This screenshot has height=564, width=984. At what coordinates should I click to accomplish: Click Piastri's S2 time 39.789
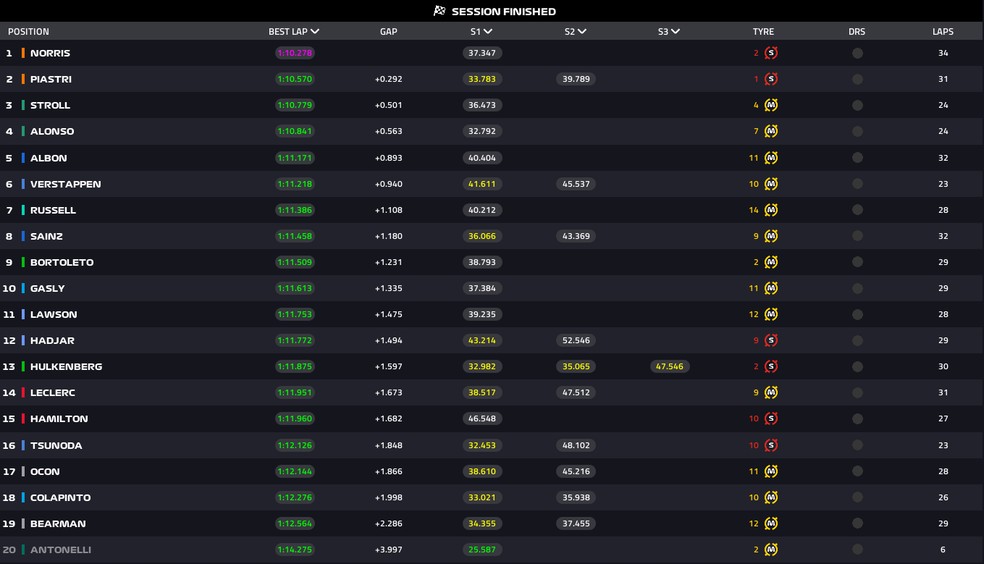(576, 79)
